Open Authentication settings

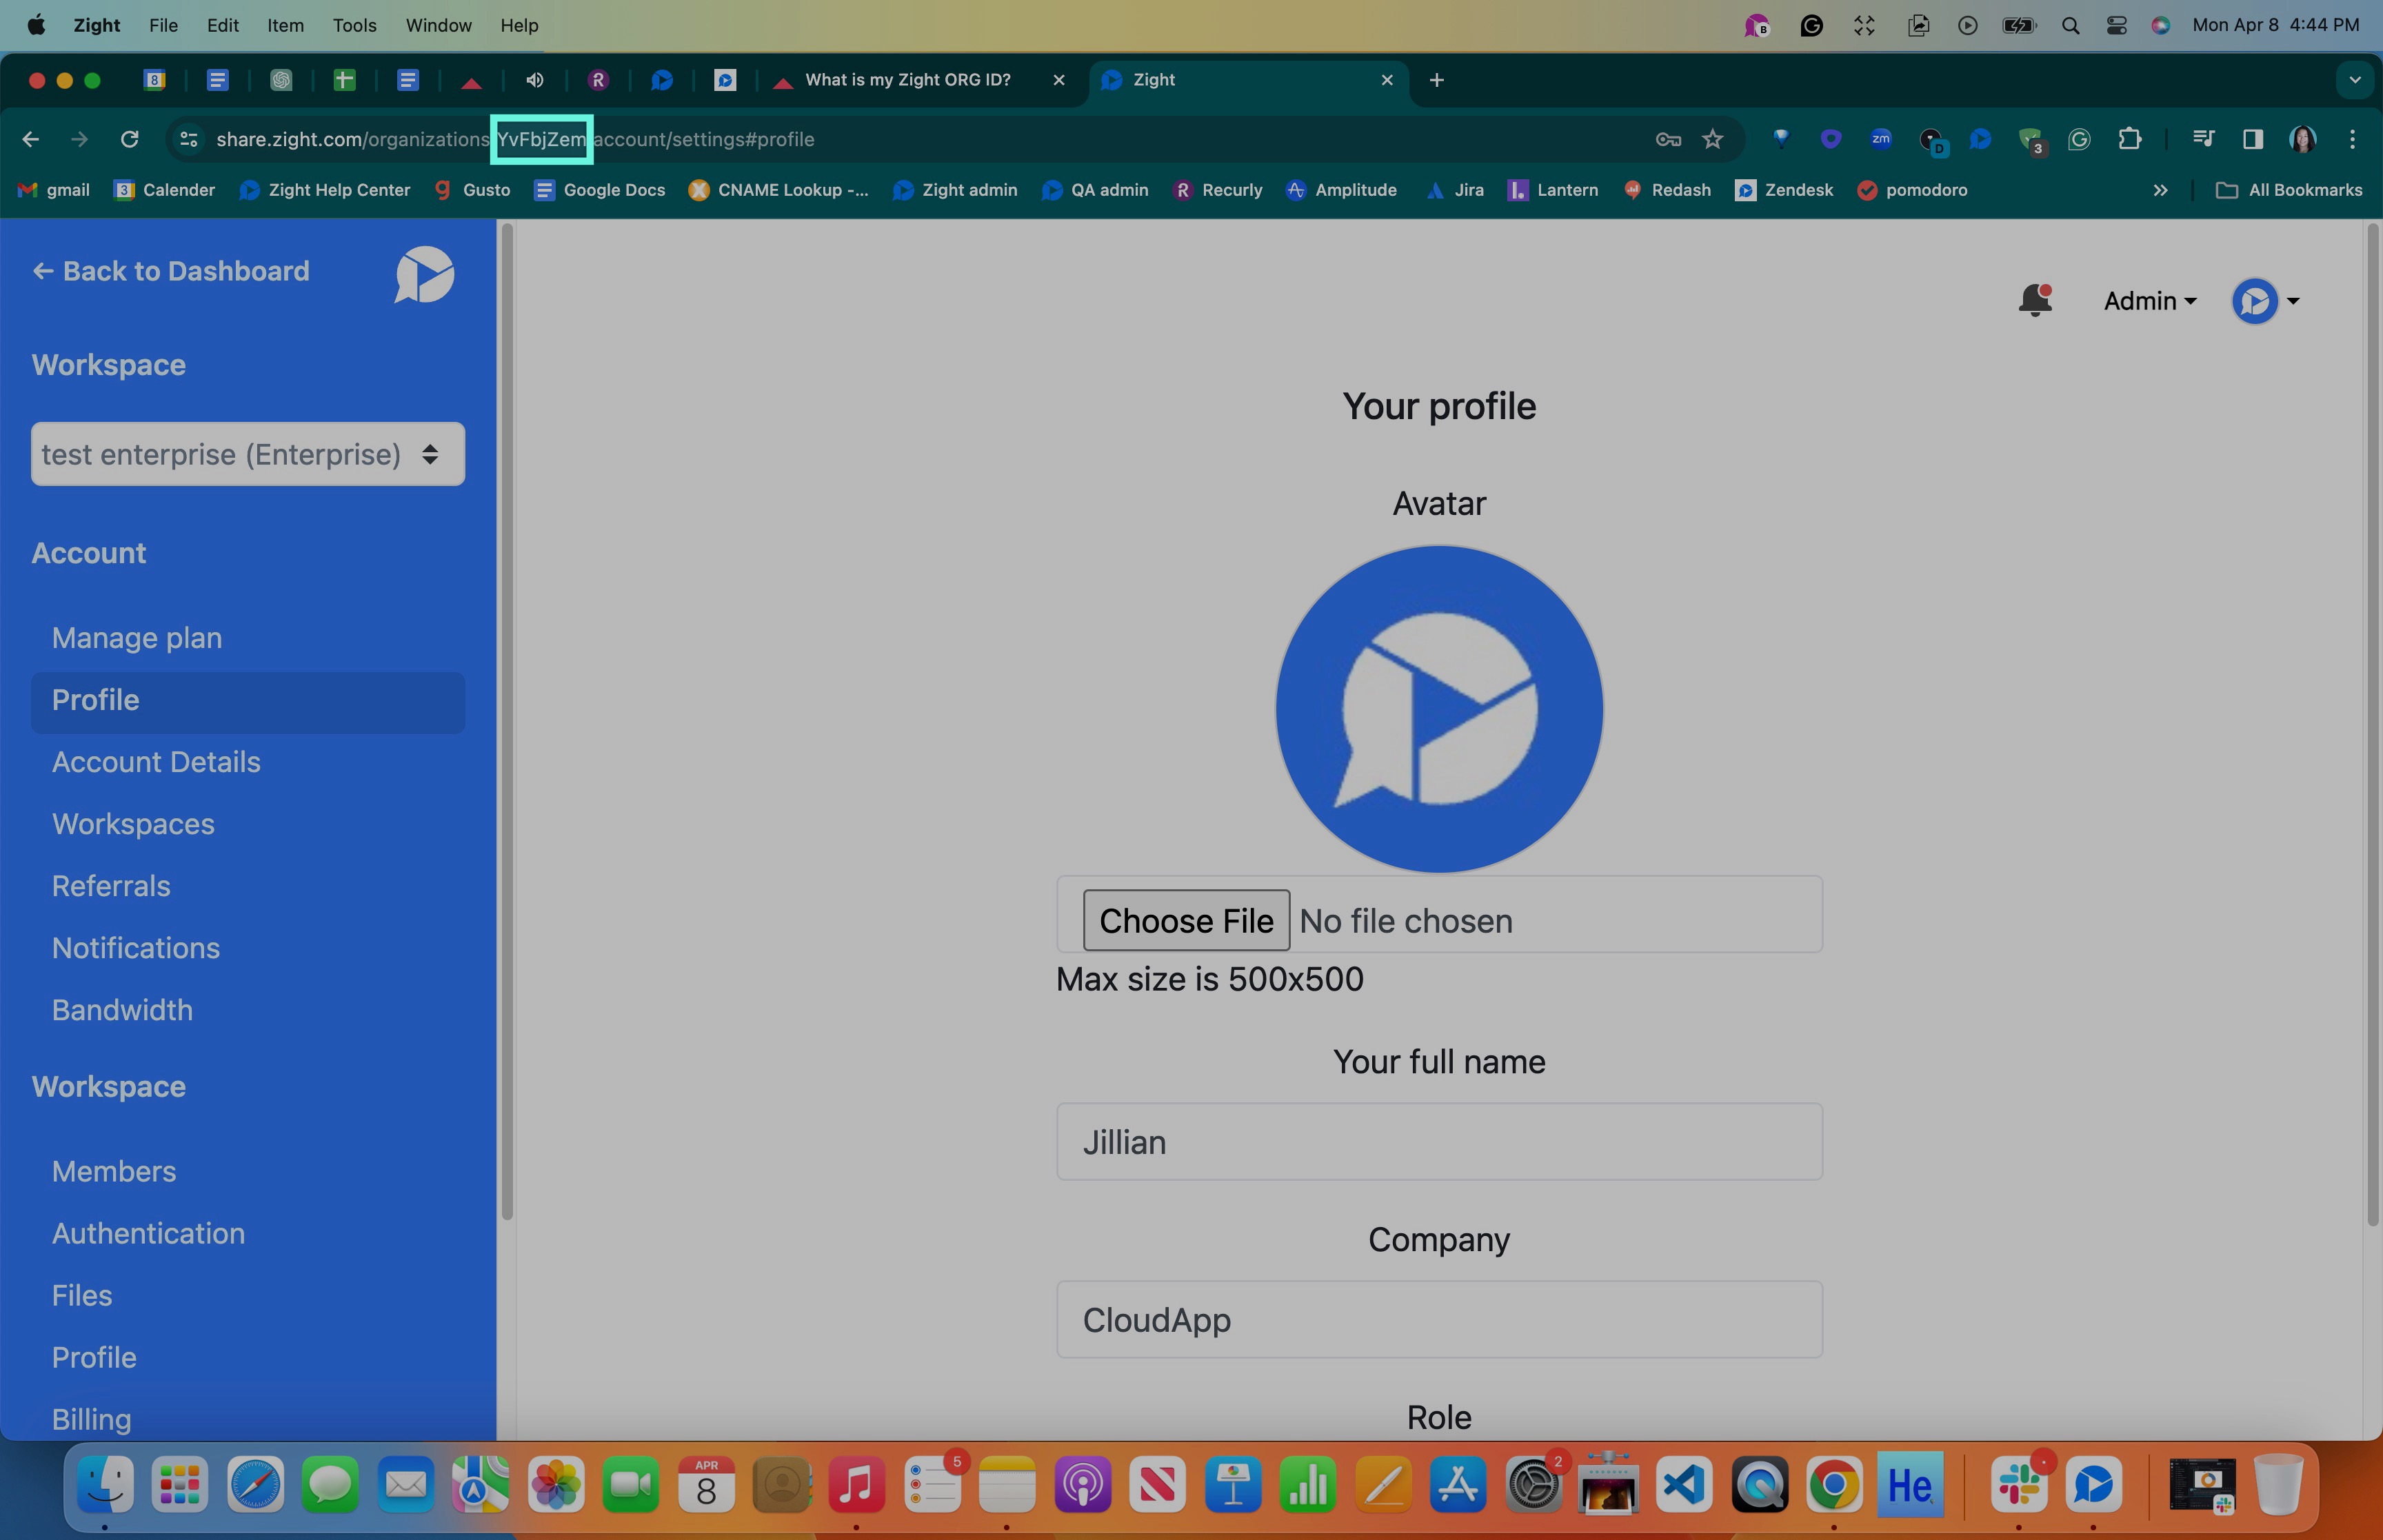(148, 1233)
